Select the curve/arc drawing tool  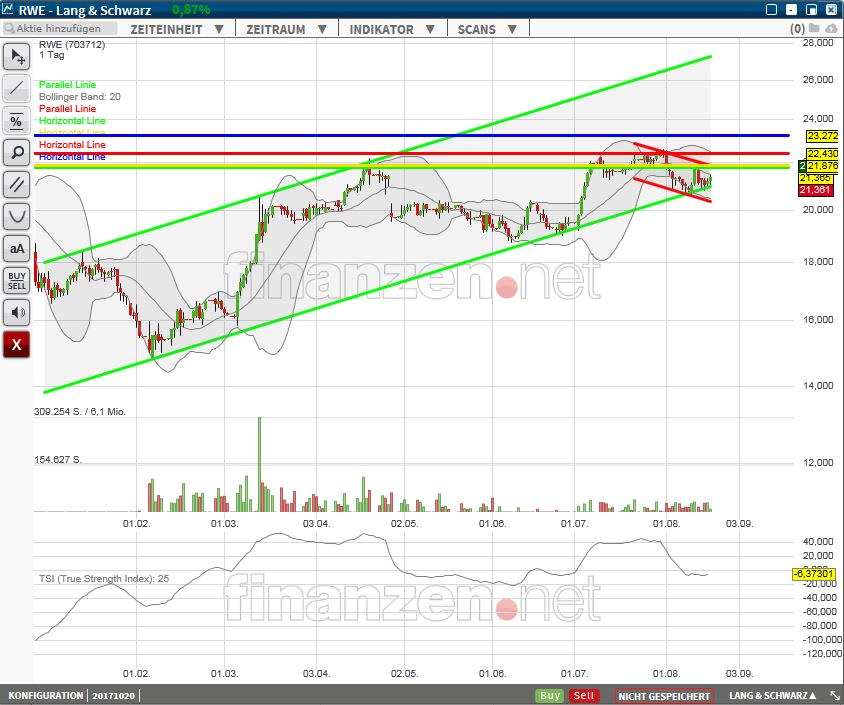coord(16,216)
